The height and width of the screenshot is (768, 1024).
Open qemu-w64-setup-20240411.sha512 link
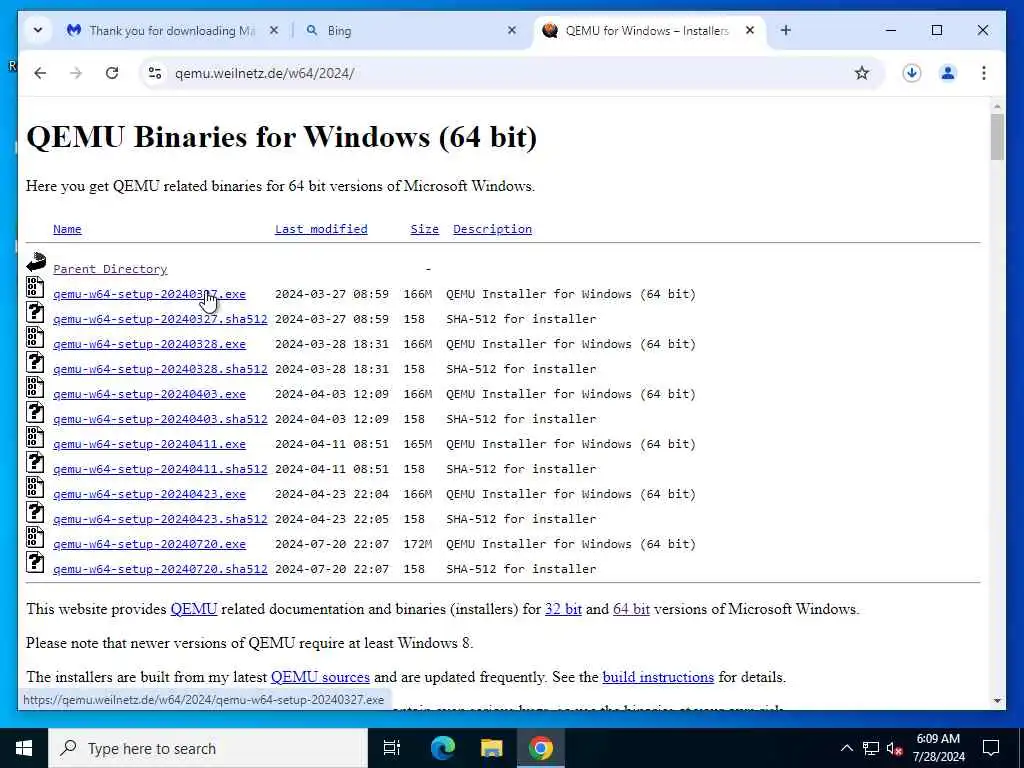(160, 470)
